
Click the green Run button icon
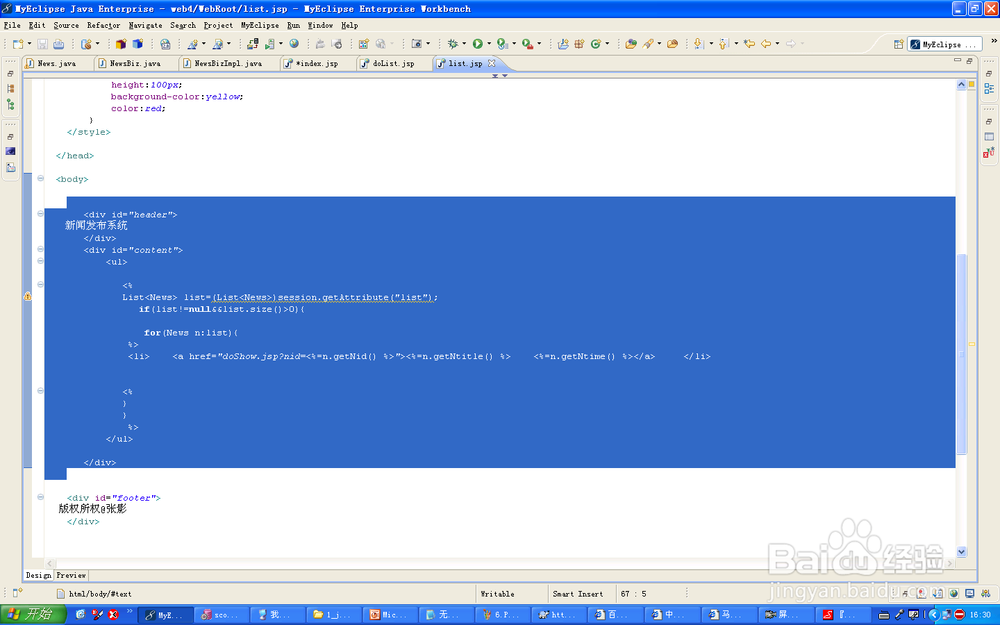[x=477, y=43]
